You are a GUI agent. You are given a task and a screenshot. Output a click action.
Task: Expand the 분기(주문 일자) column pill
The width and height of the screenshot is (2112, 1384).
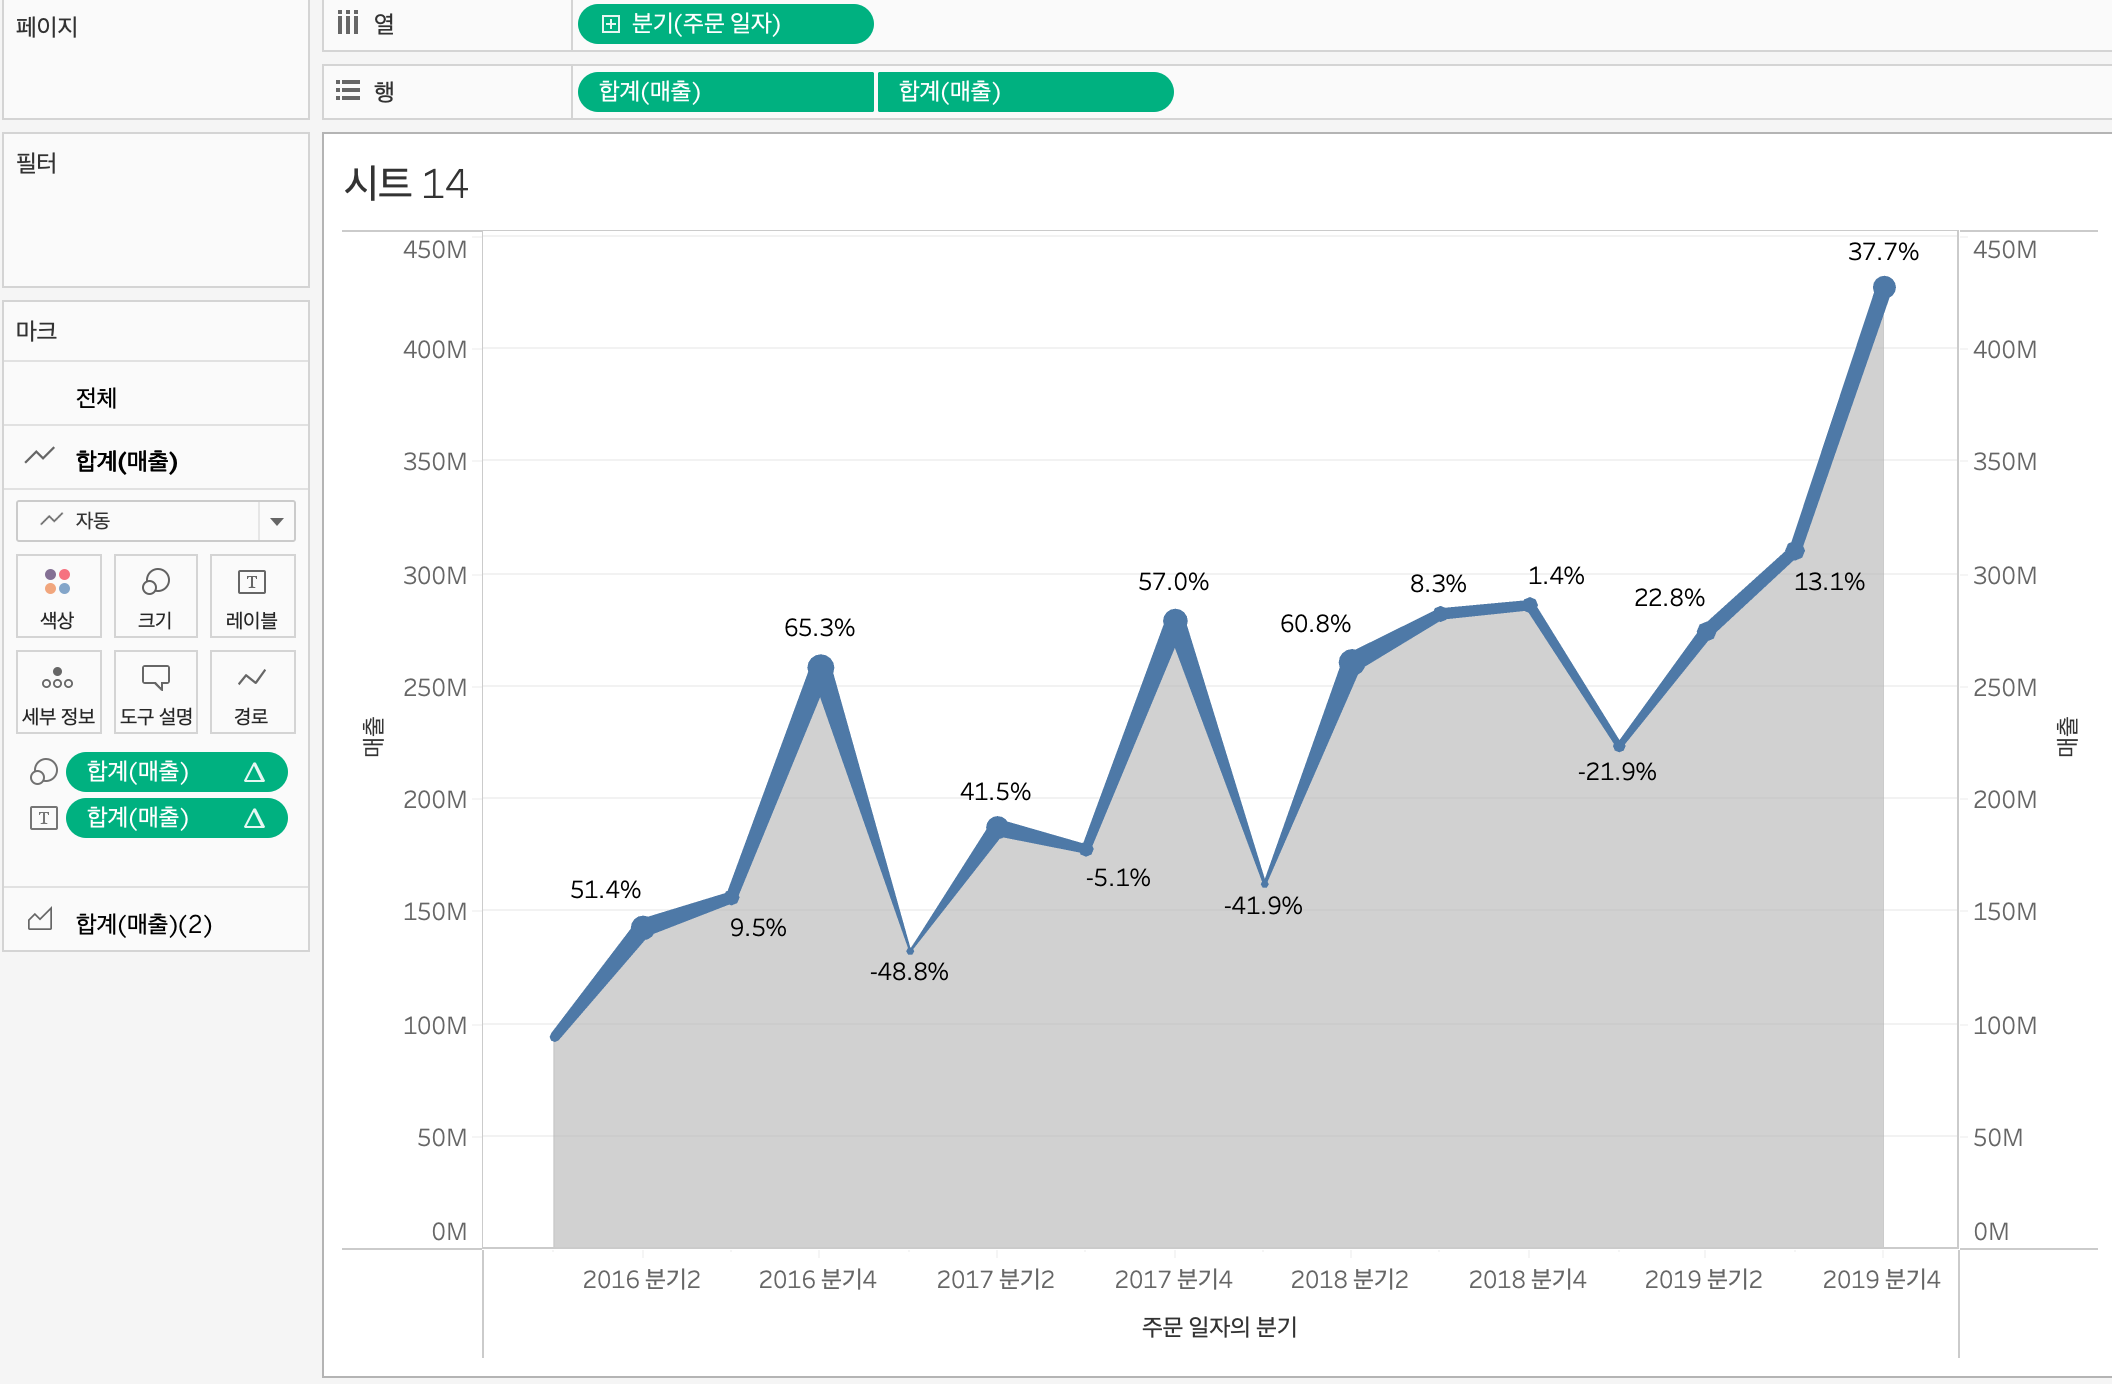pos(610,24)
